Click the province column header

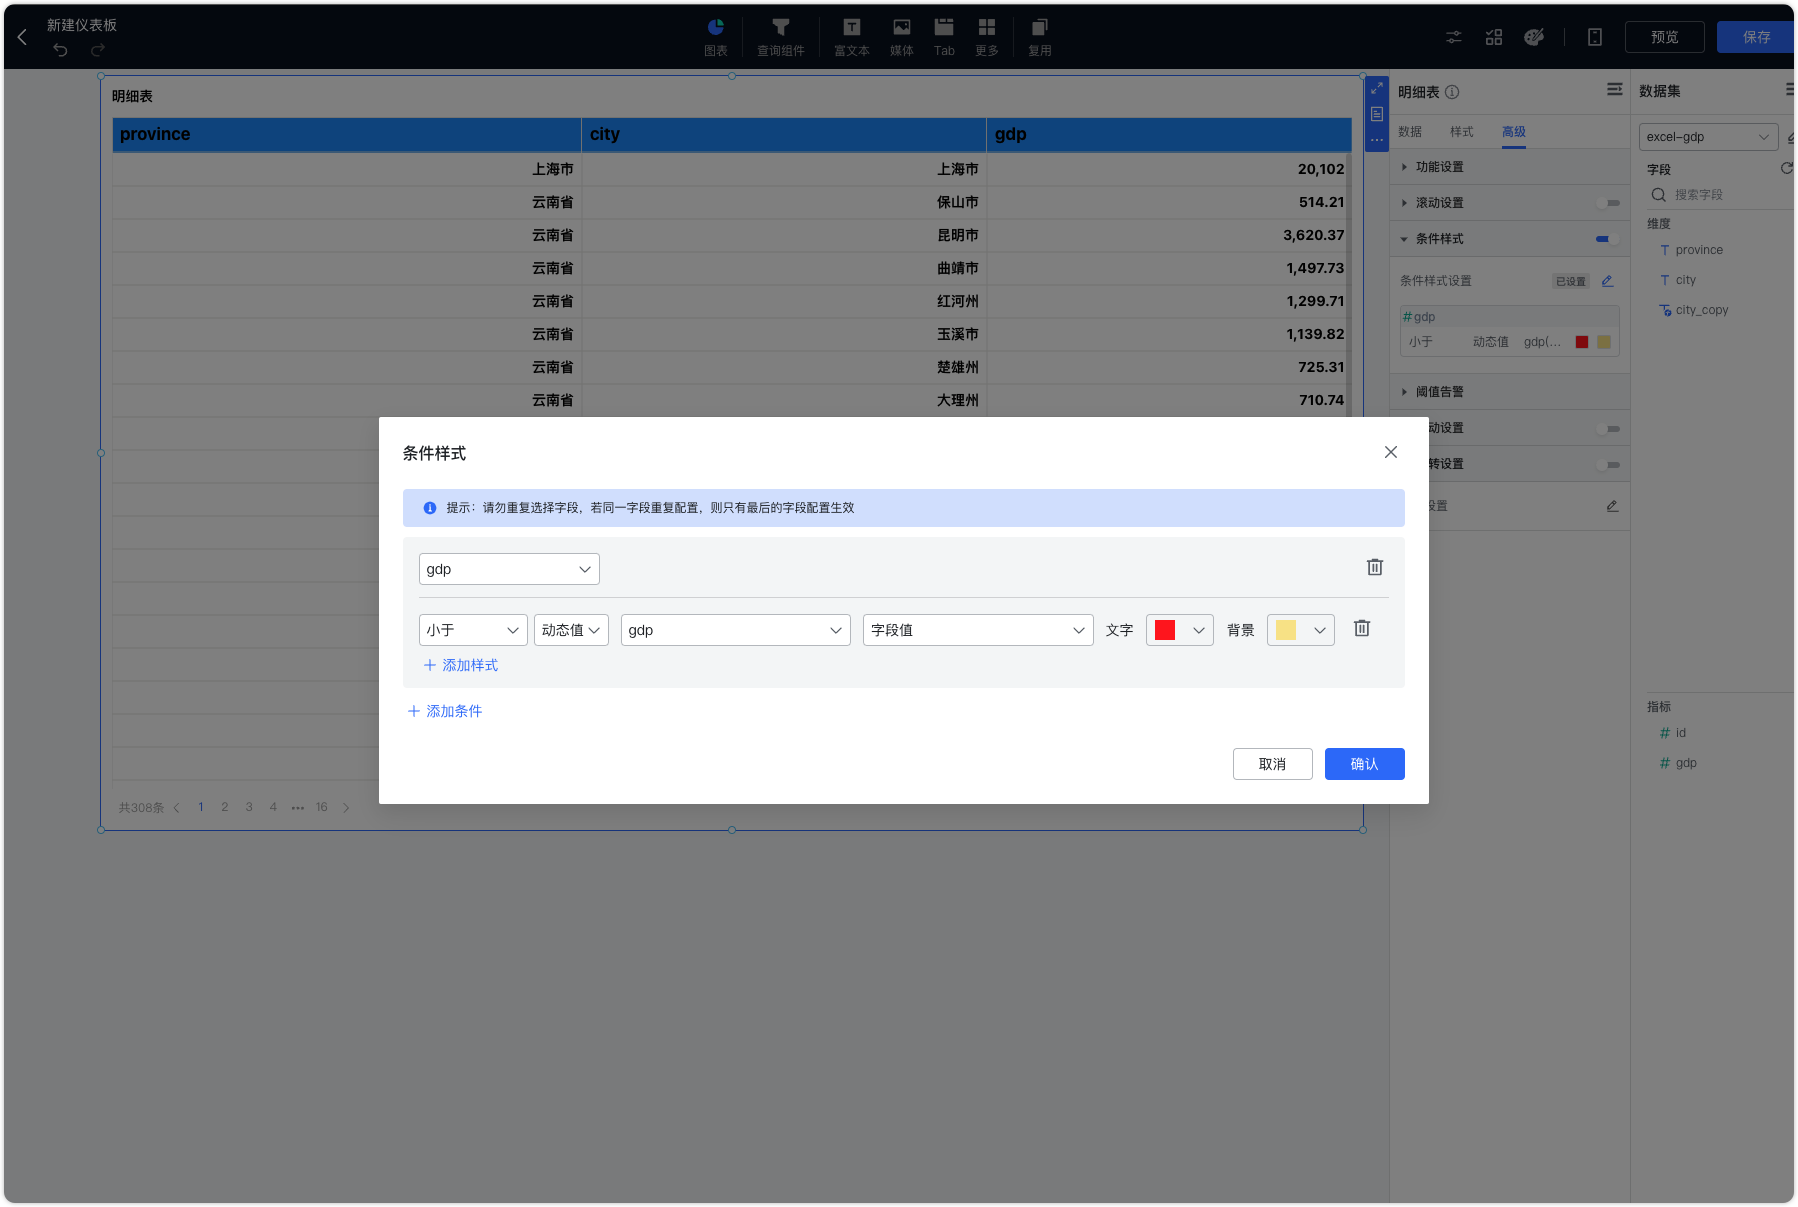(347, 134)
